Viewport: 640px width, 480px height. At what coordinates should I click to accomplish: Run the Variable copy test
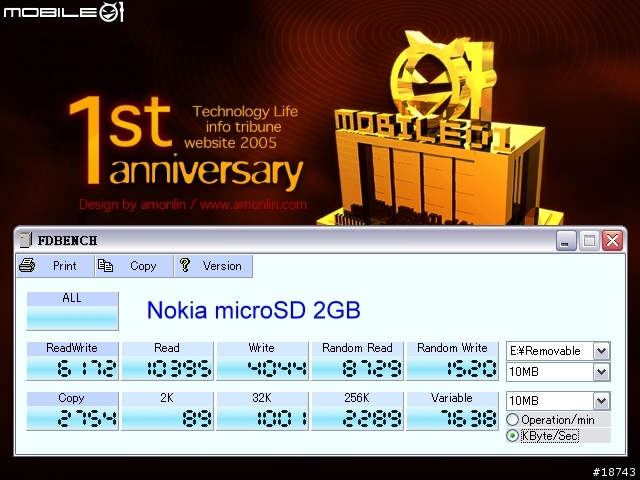click(452, 411)
